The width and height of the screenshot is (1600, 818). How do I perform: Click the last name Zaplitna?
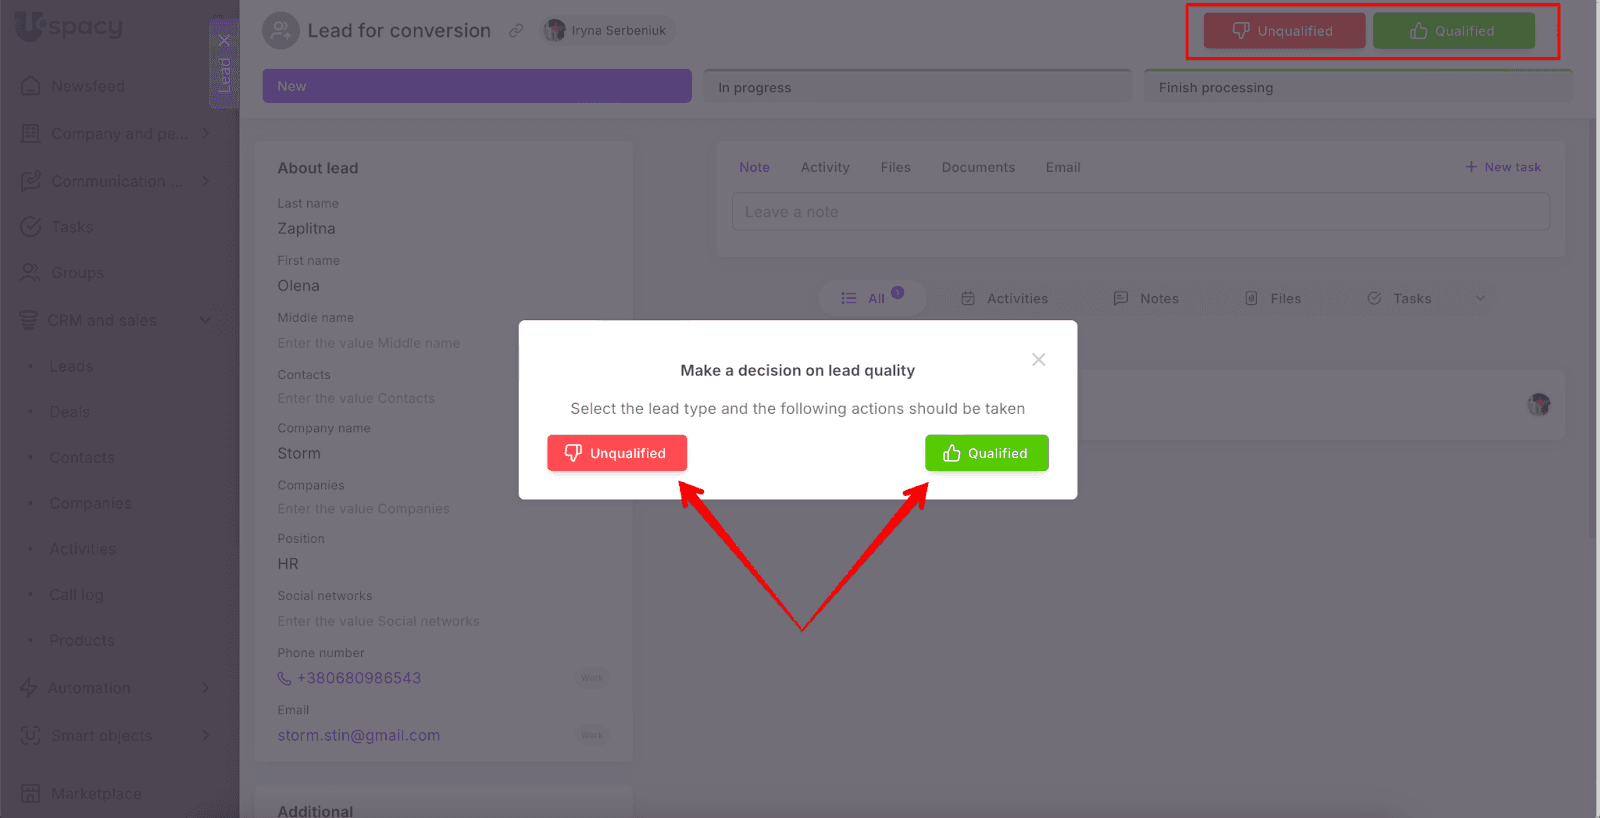click(306, 228)
